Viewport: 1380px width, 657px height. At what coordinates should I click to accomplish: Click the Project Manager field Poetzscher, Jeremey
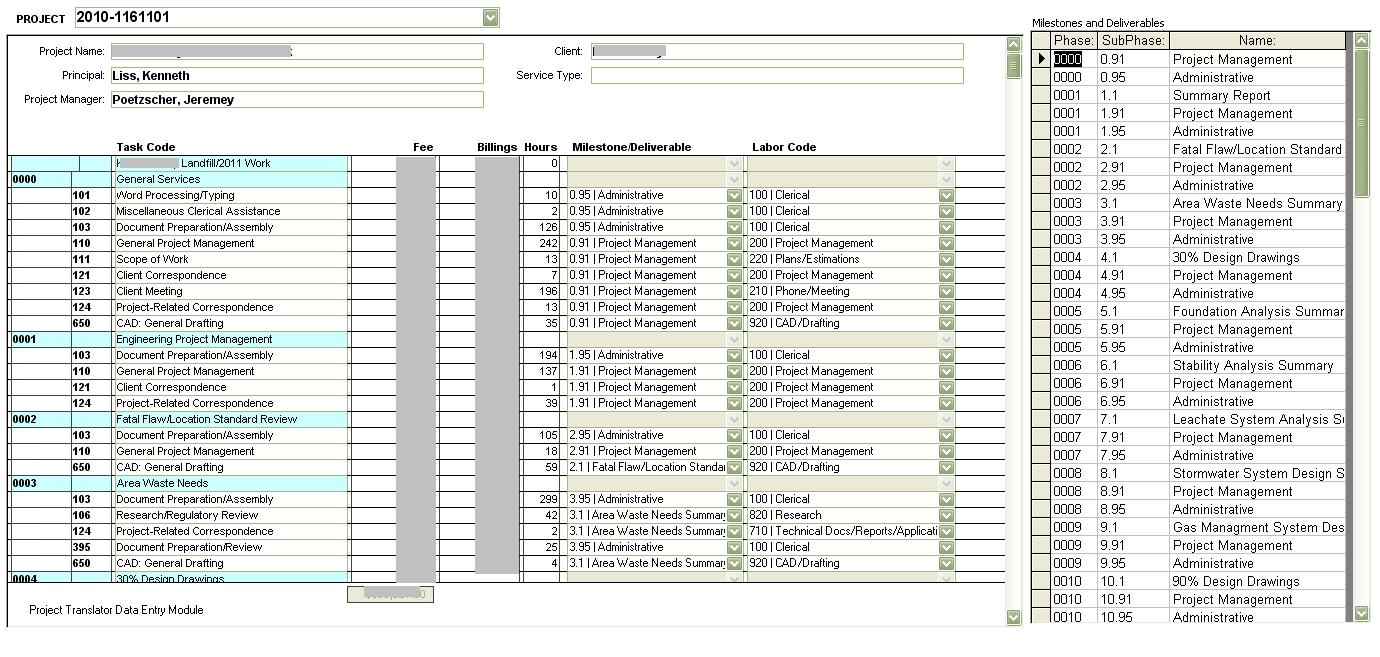tap(296, 99)
